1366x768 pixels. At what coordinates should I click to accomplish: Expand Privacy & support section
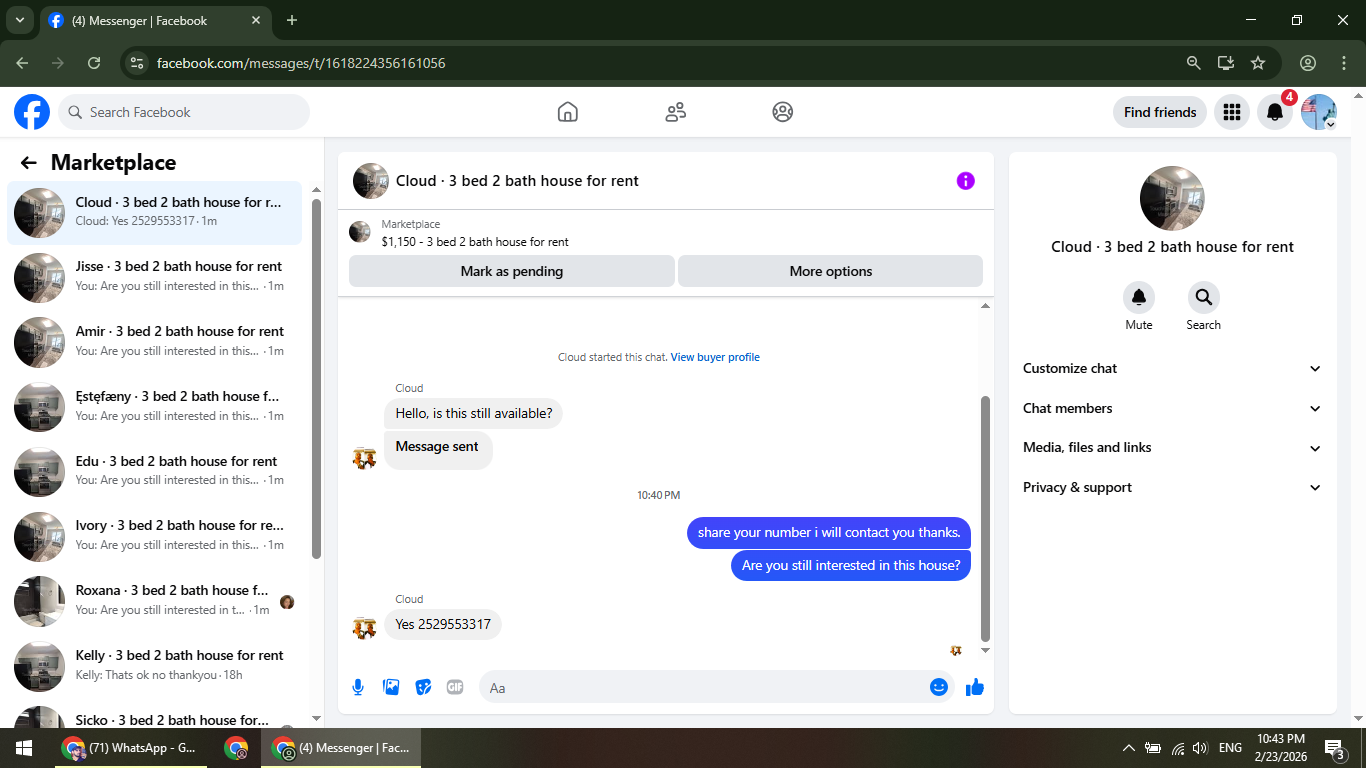tap(1172, 488)
